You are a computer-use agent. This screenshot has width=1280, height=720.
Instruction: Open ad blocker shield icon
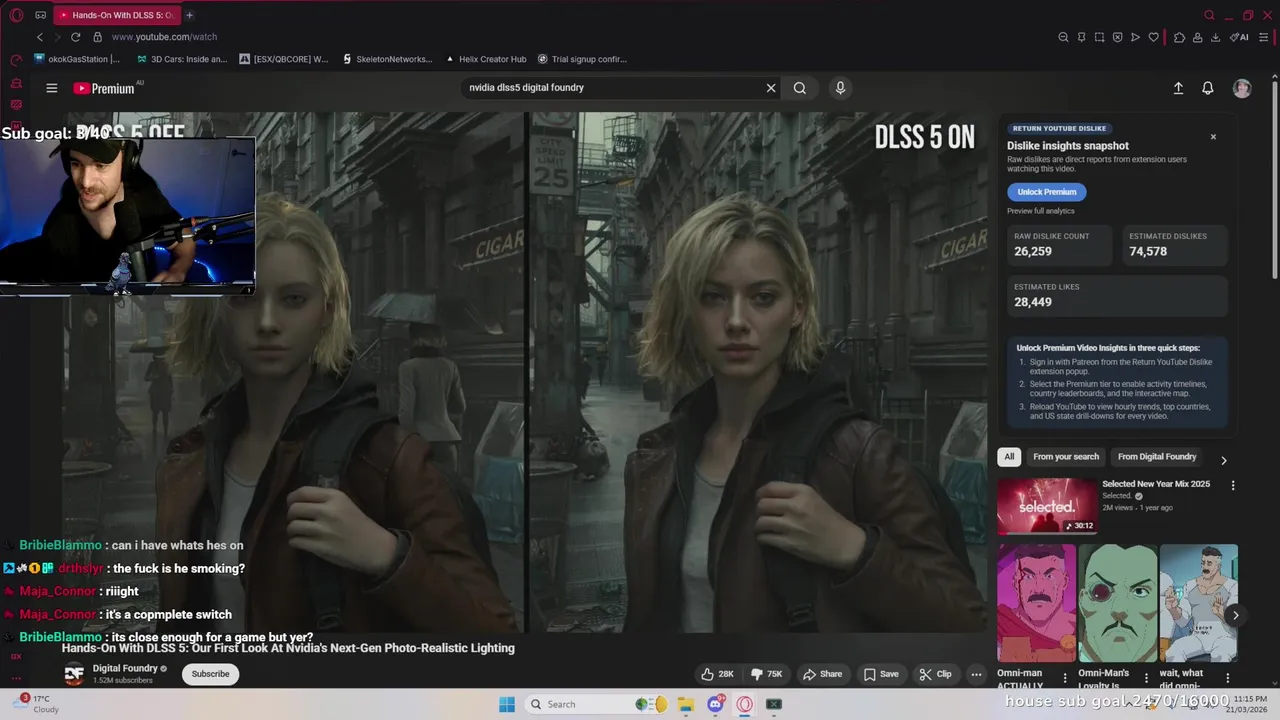point(1117,37)
